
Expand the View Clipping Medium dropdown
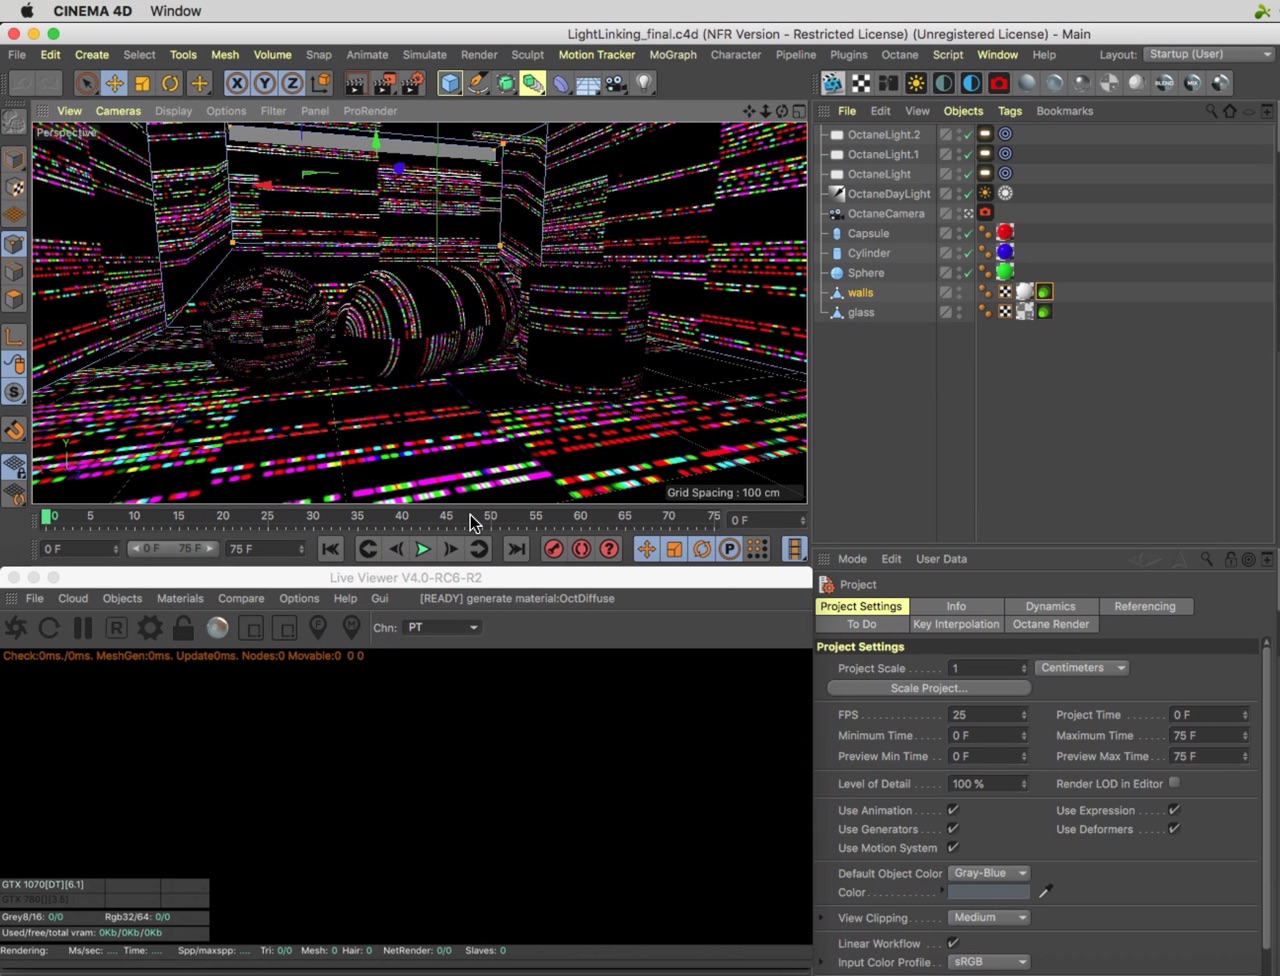988,918
